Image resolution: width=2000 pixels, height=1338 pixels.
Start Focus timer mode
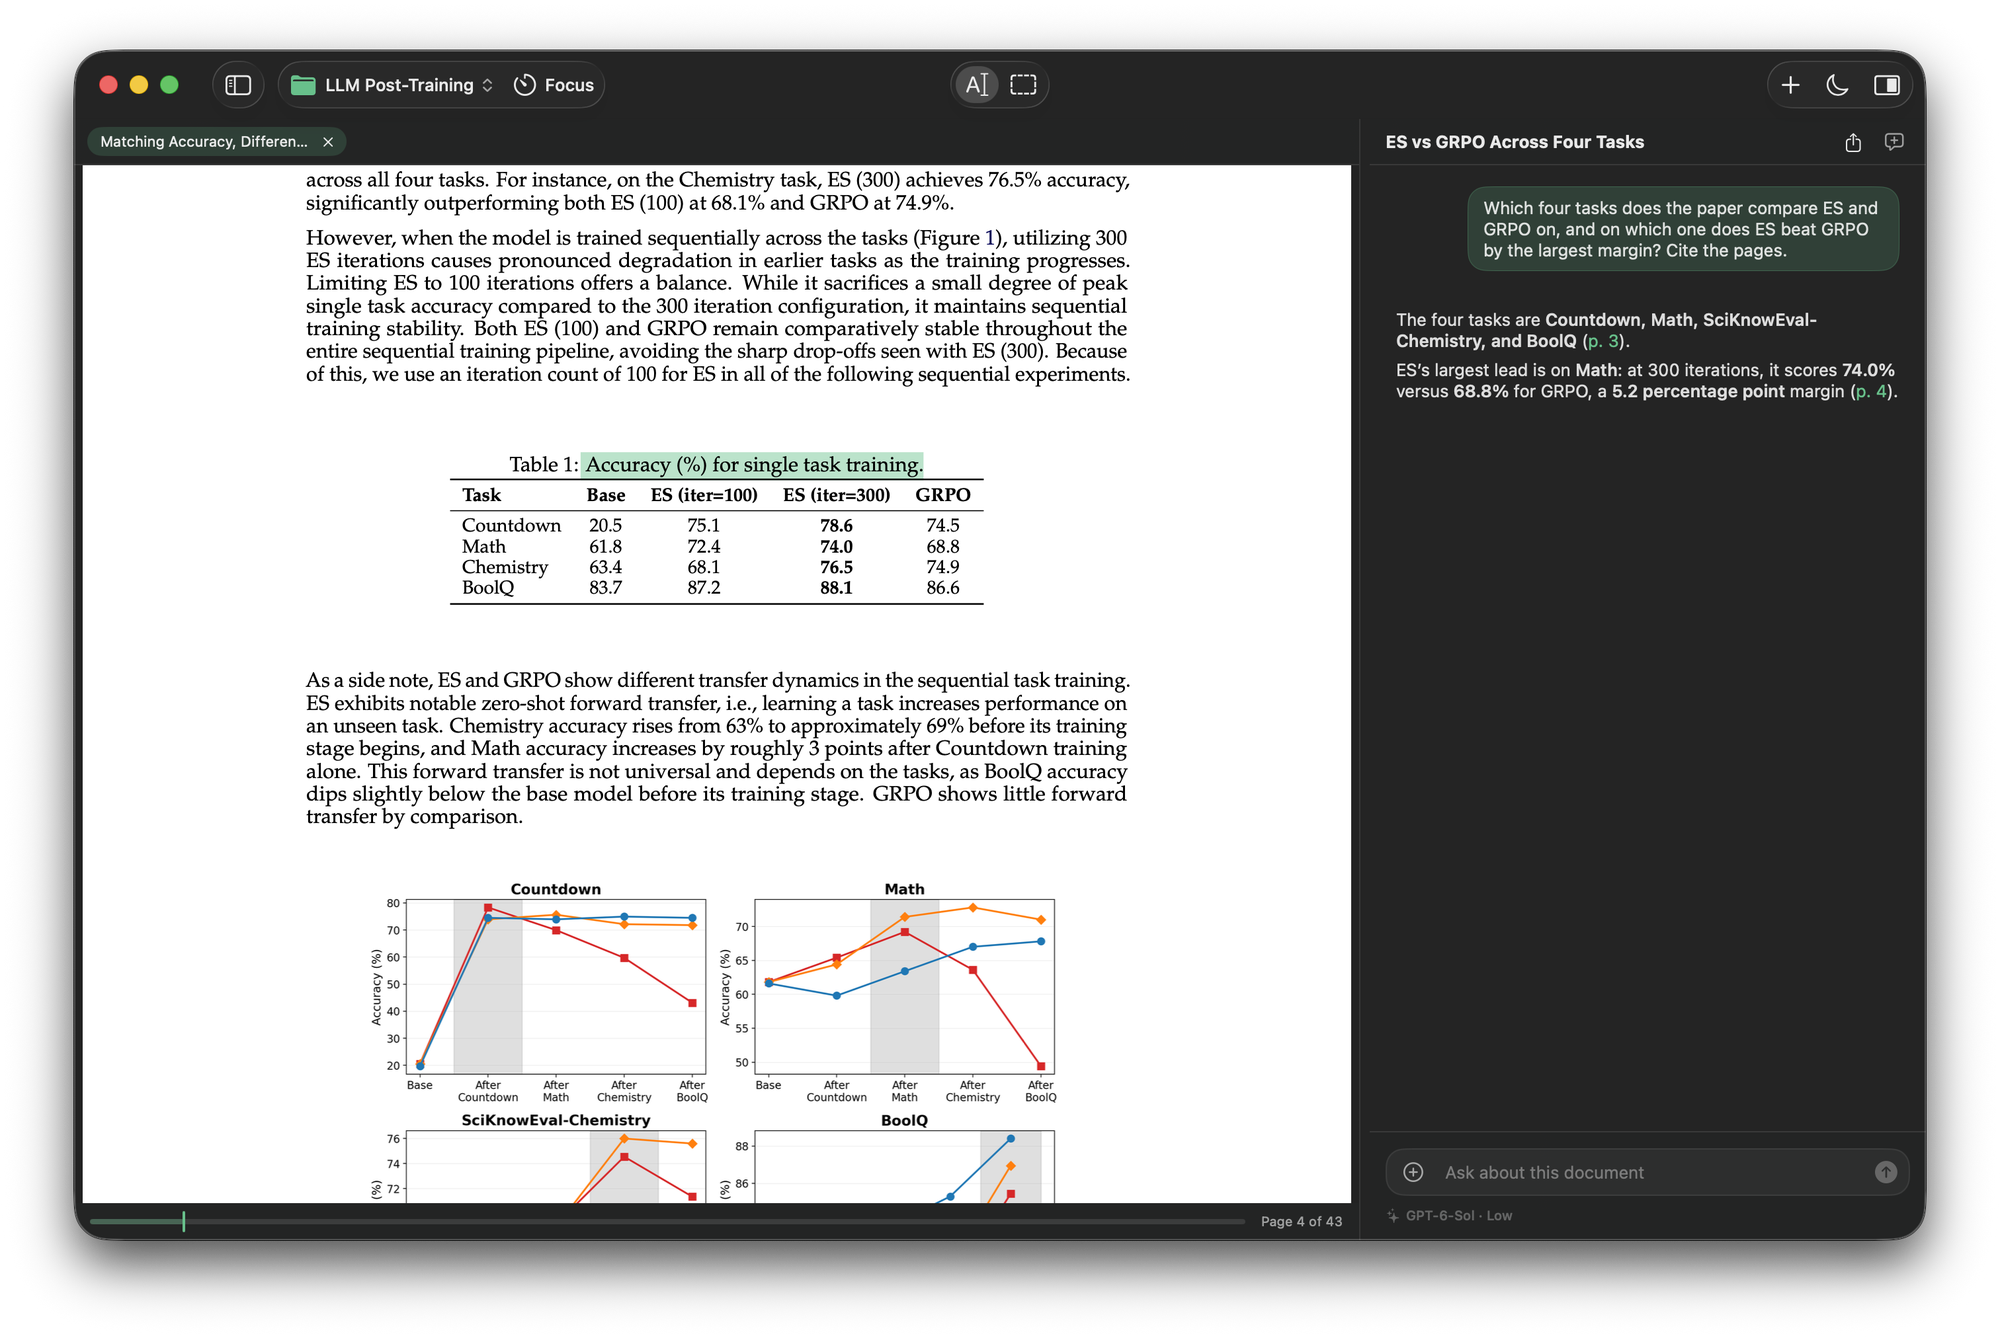553,85
